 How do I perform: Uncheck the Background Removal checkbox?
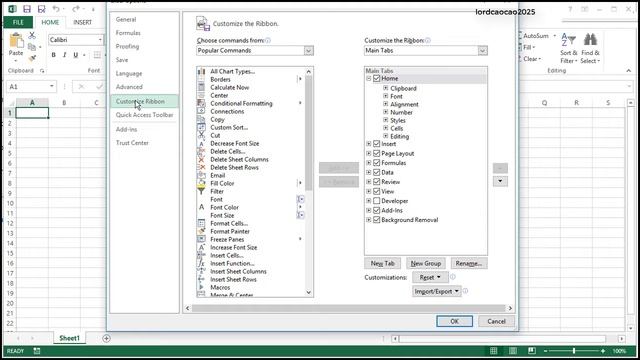click(x=377, y=220)
